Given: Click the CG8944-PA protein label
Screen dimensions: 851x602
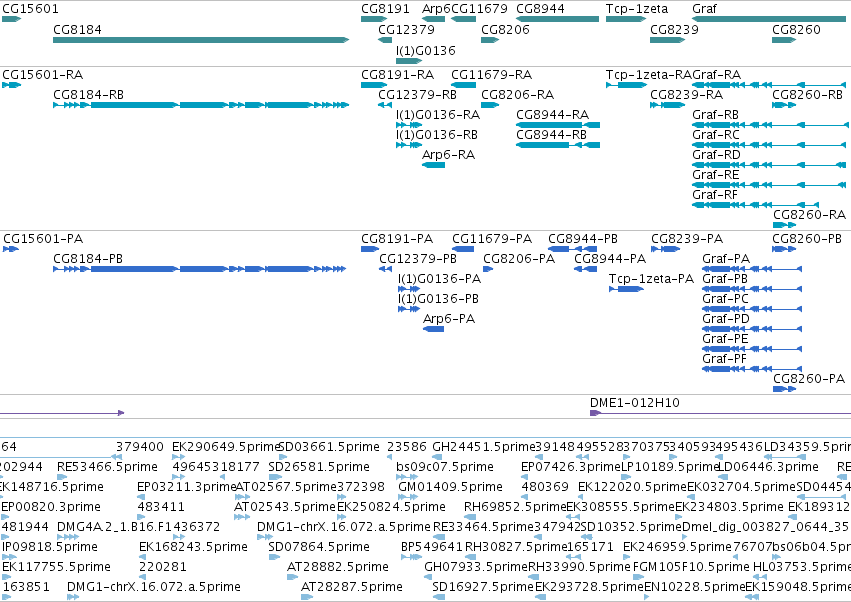Looking at the screenshot, I should point(610,258).
